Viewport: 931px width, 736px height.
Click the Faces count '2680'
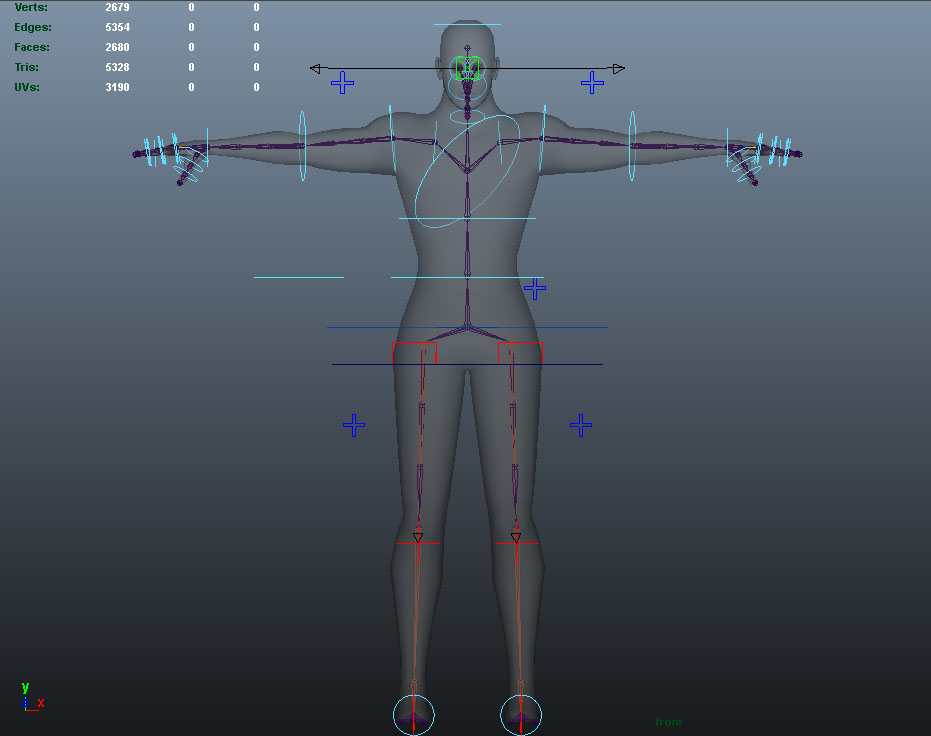(118, 47)
